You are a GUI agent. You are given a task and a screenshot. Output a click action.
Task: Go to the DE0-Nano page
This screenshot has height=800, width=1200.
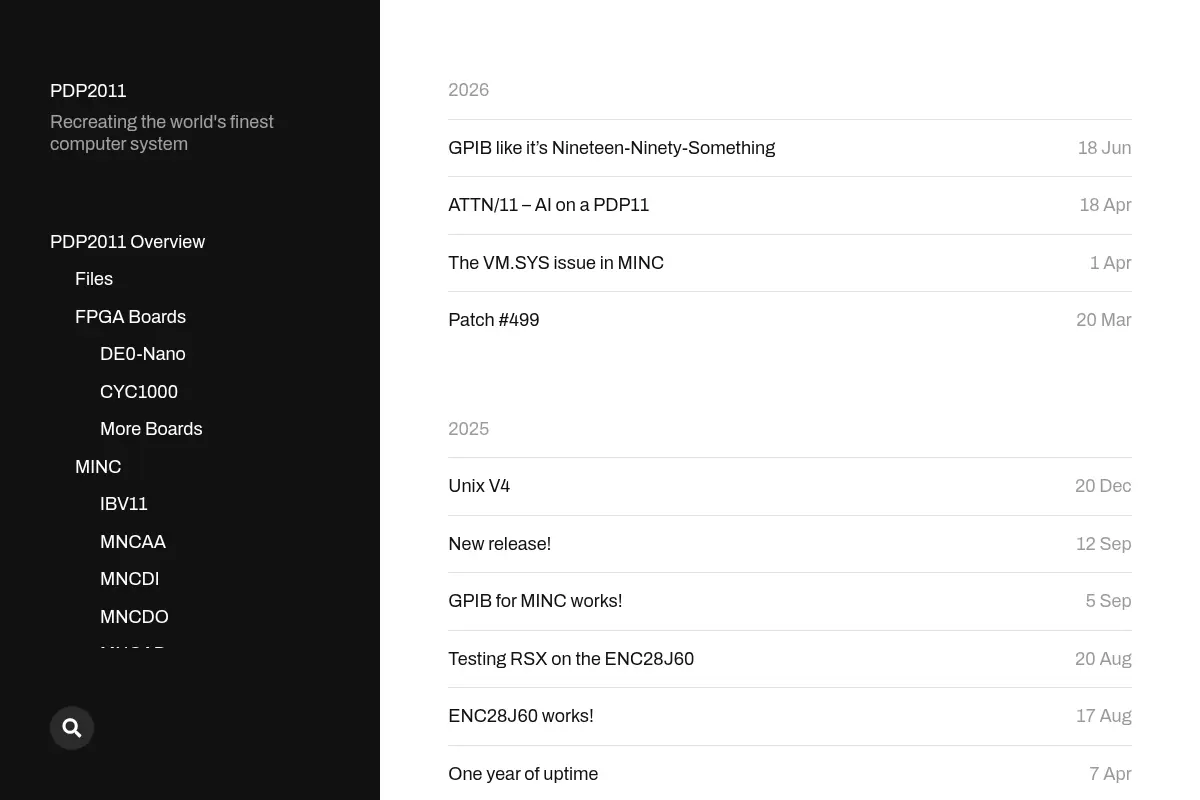[143, 354]
